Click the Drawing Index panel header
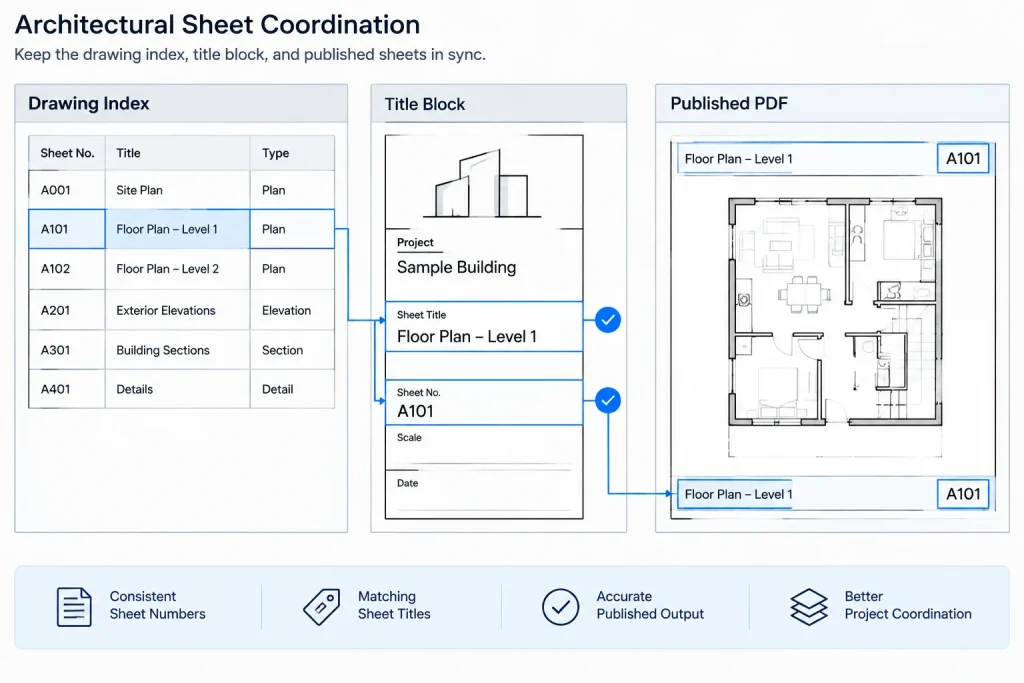The width and height of the screenshot is (1024, 683). tap(181, 103)
